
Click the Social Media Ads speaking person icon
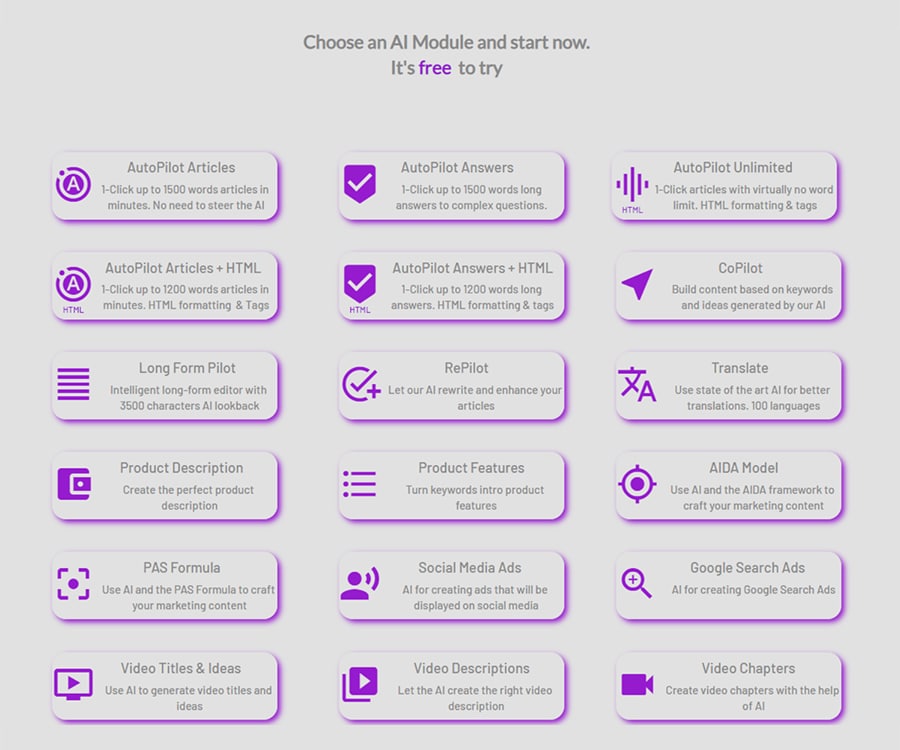360,584
